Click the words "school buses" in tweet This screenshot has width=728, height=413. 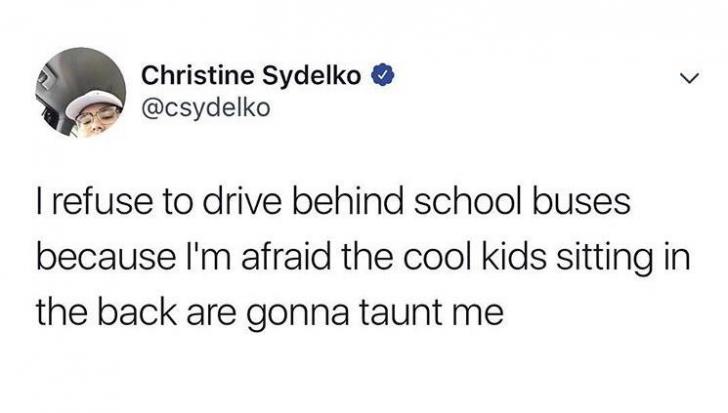[x=522, y=202]
